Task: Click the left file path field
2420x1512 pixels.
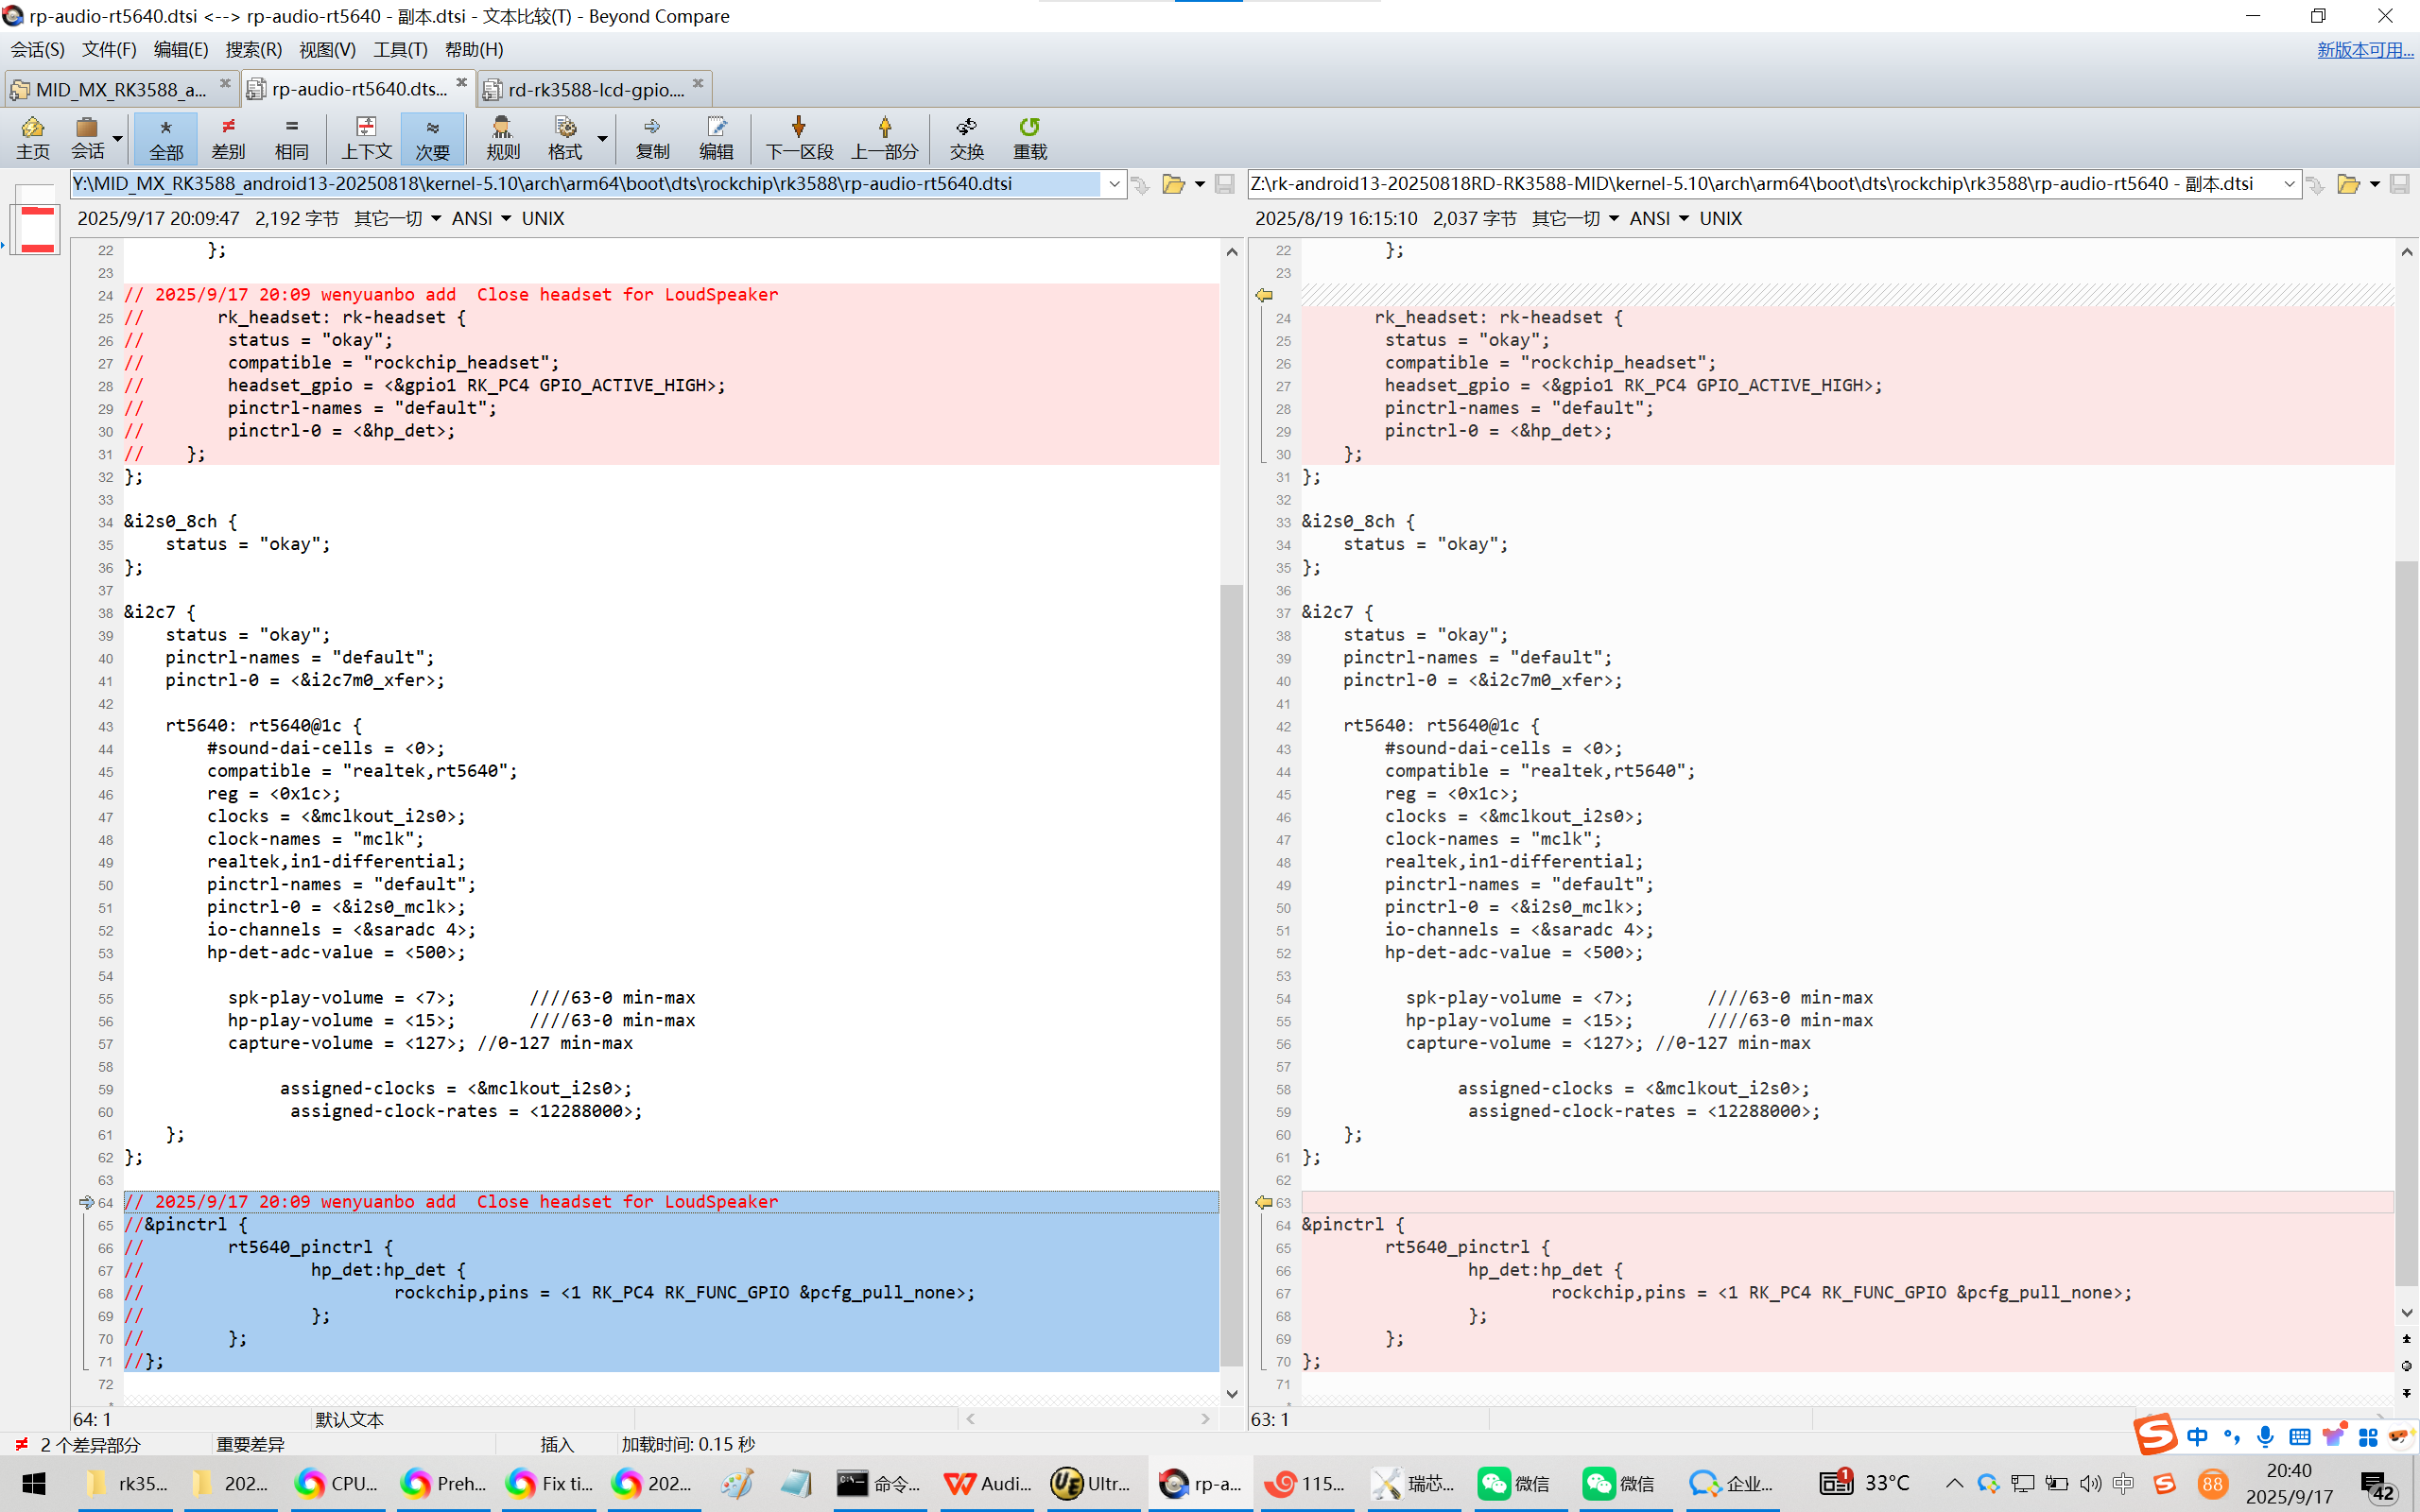Action: pyautogui.click(x=586, y=184)
